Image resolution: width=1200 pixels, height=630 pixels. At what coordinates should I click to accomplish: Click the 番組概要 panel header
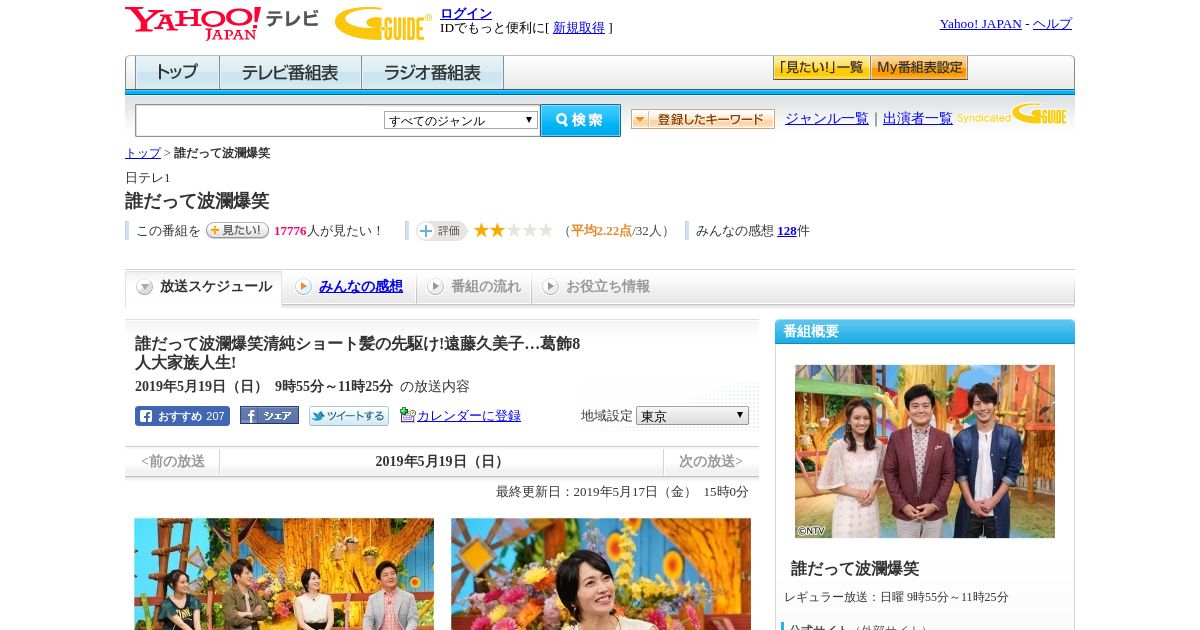click(925, 332)
